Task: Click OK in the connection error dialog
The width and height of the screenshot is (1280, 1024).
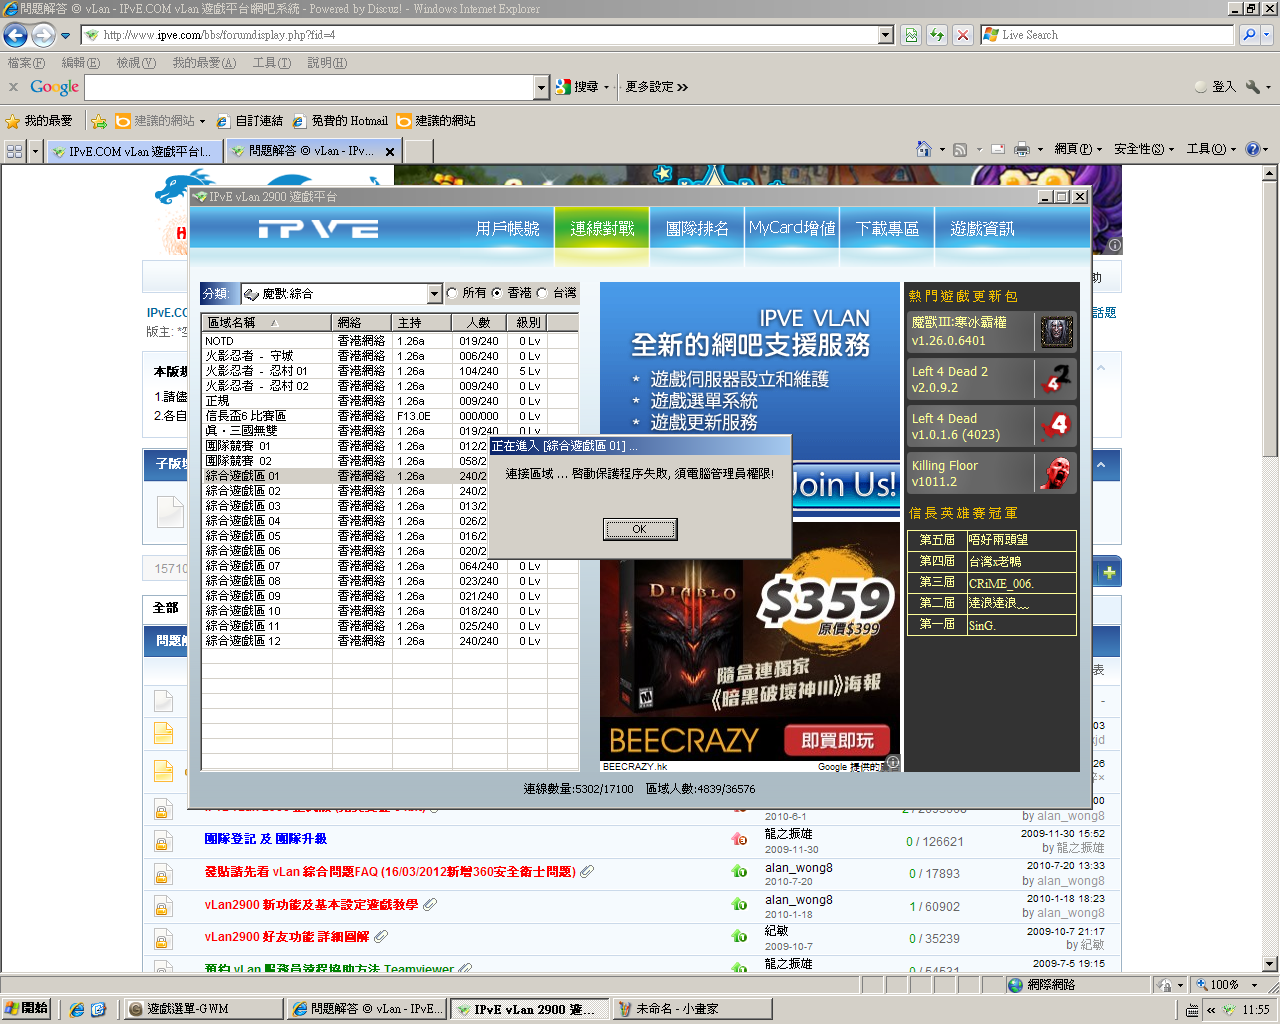Action: [640, 529]
